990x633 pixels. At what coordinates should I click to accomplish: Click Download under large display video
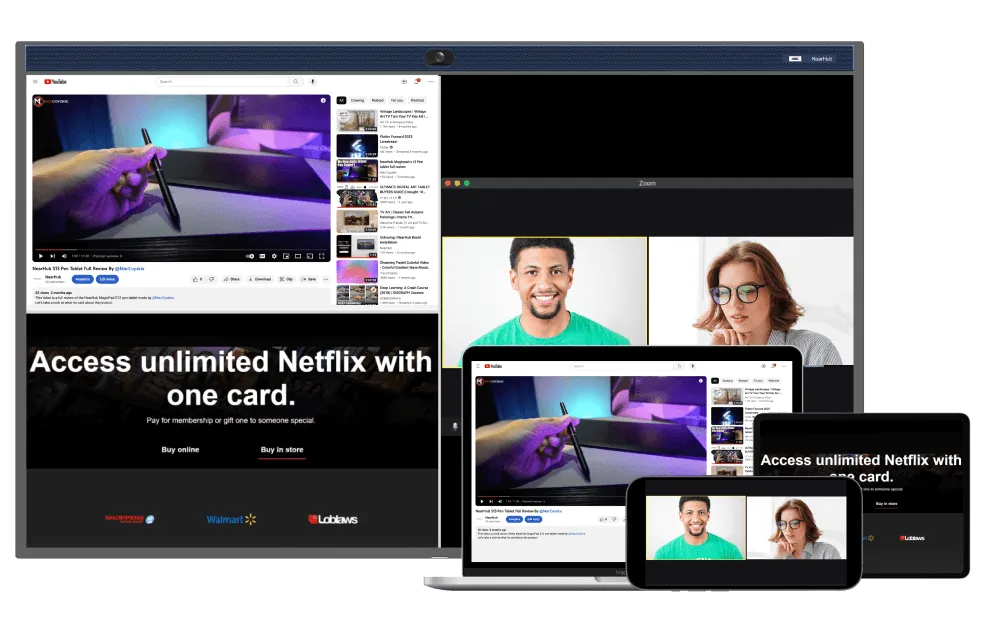click(259, 279)
